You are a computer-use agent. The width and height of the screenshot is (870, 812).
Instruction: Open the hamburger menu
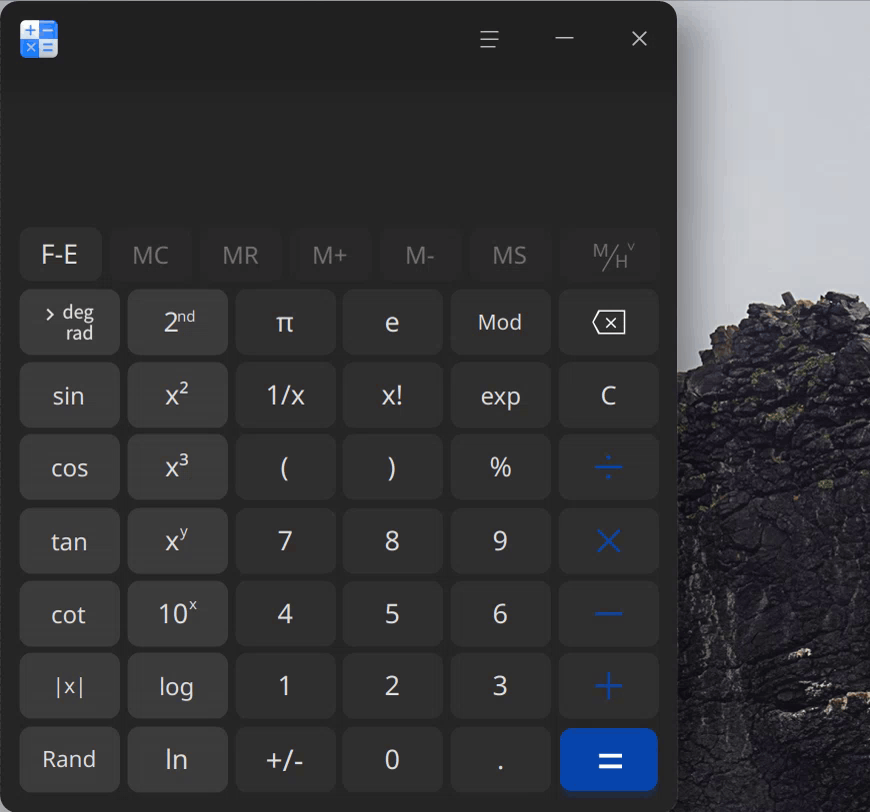tap(489, 39)
